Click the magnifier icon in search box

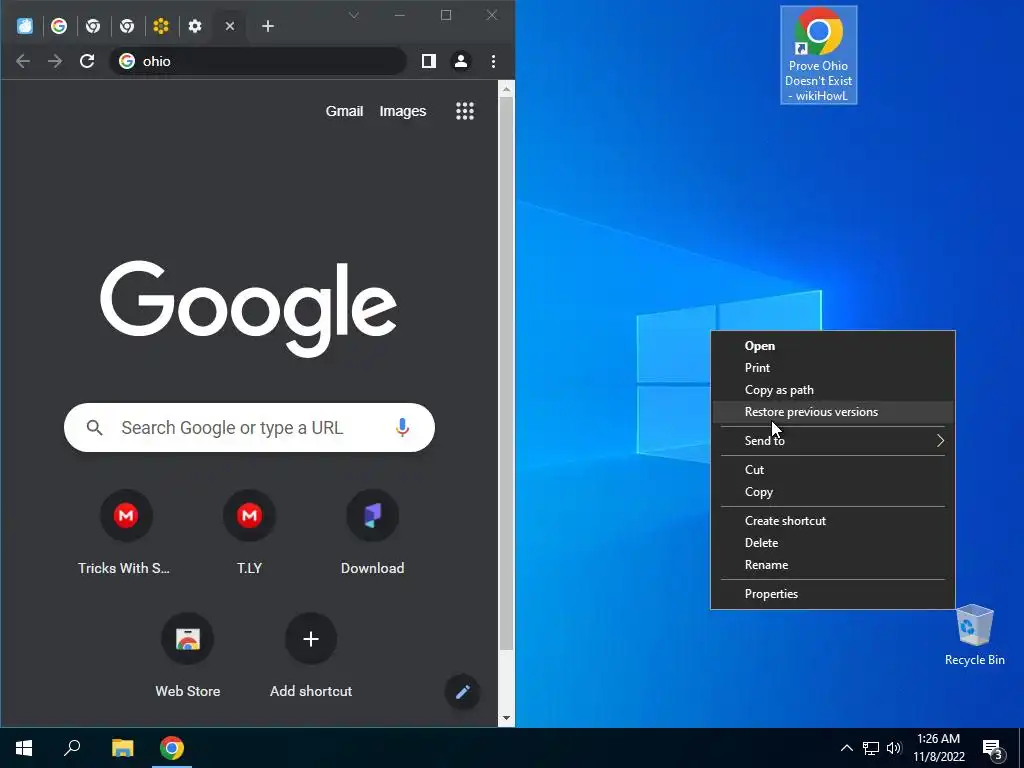click(95, 428)
